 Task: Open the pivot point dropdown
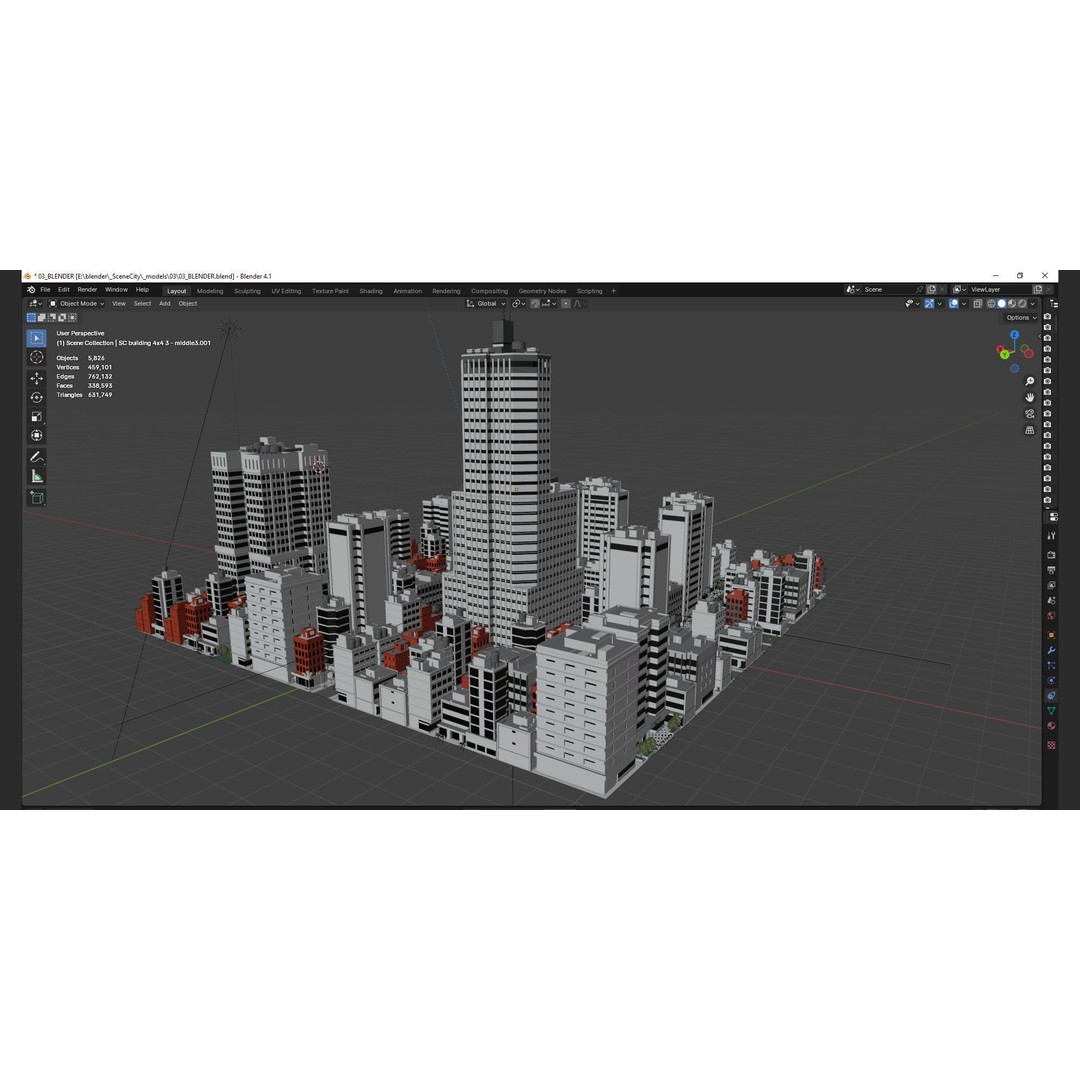coord(519,304)
